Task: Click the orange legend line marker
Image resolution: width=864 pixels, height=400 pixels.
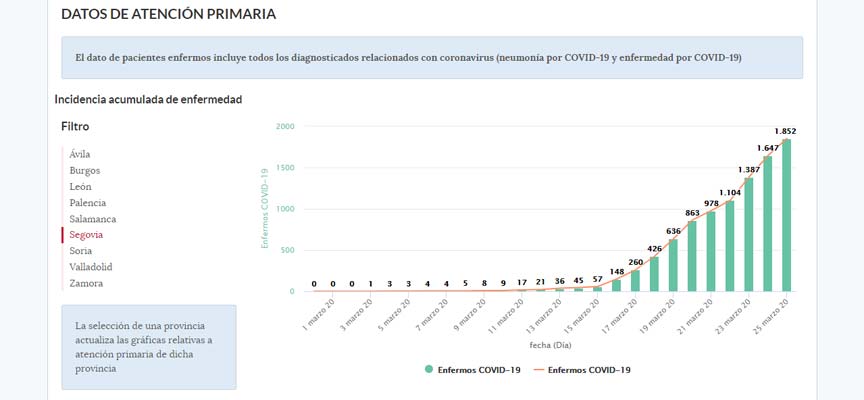Action: (x=538, y=369)
